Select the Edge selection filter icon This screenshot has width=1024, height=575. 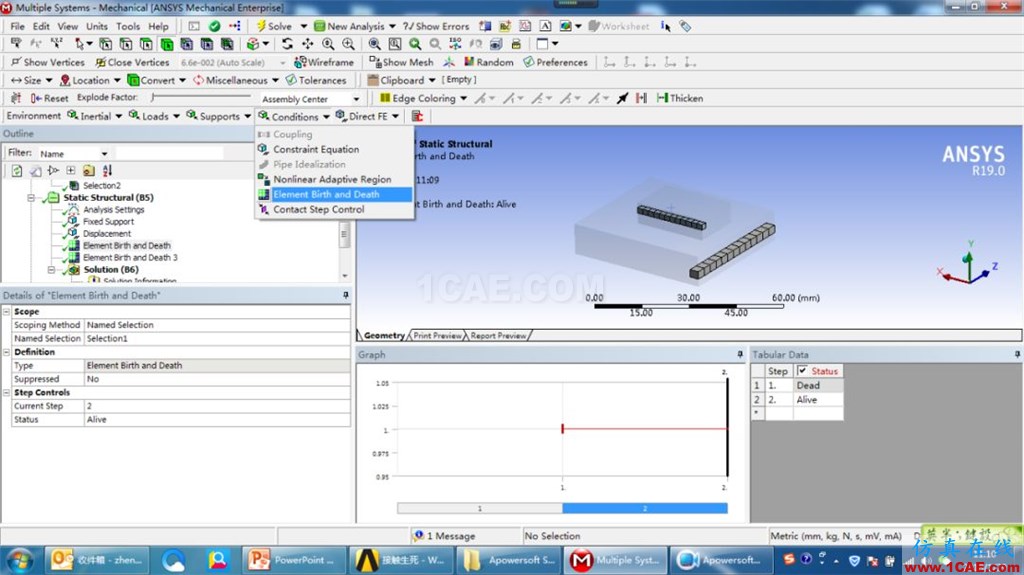pyautogui.click(x=126, y=44)
